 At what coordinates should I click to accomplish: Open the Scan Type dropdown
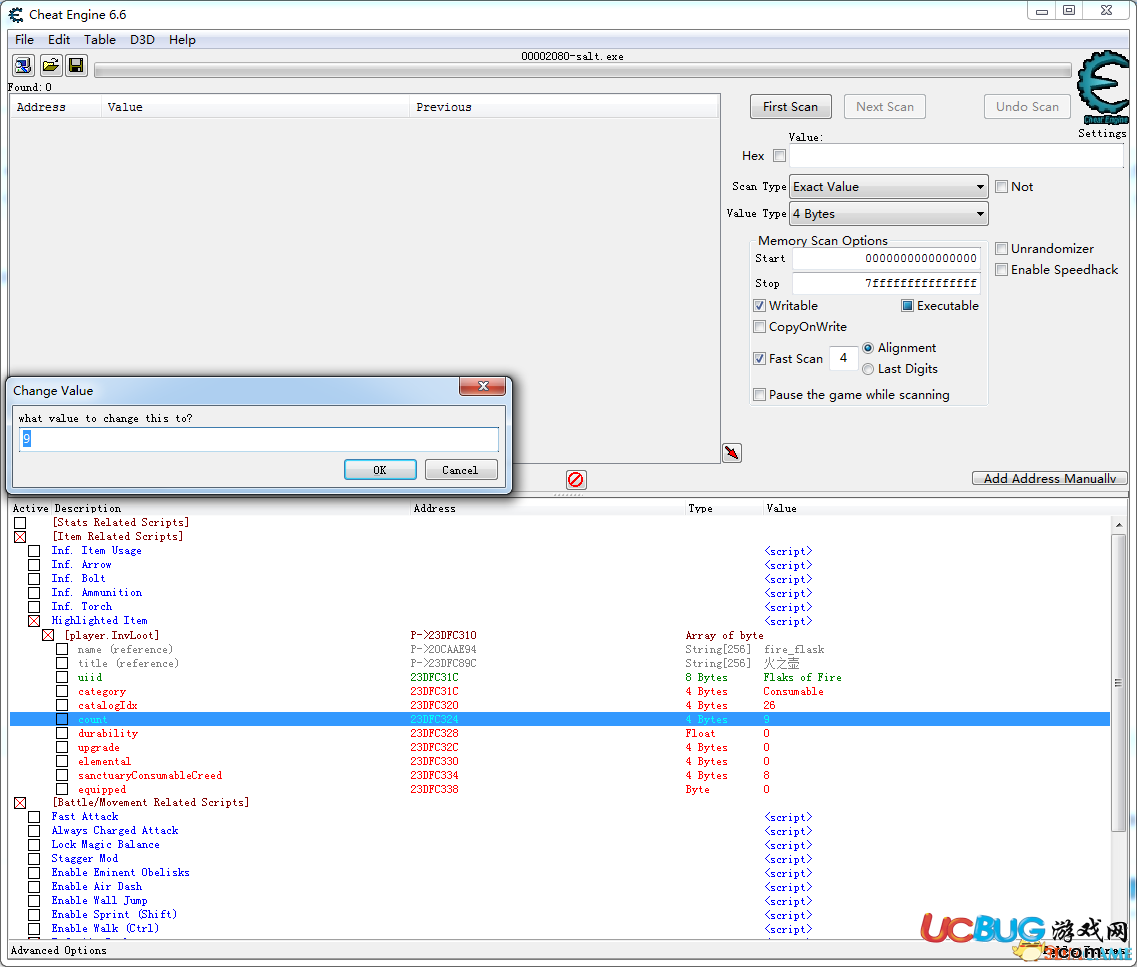click(888, 186)
